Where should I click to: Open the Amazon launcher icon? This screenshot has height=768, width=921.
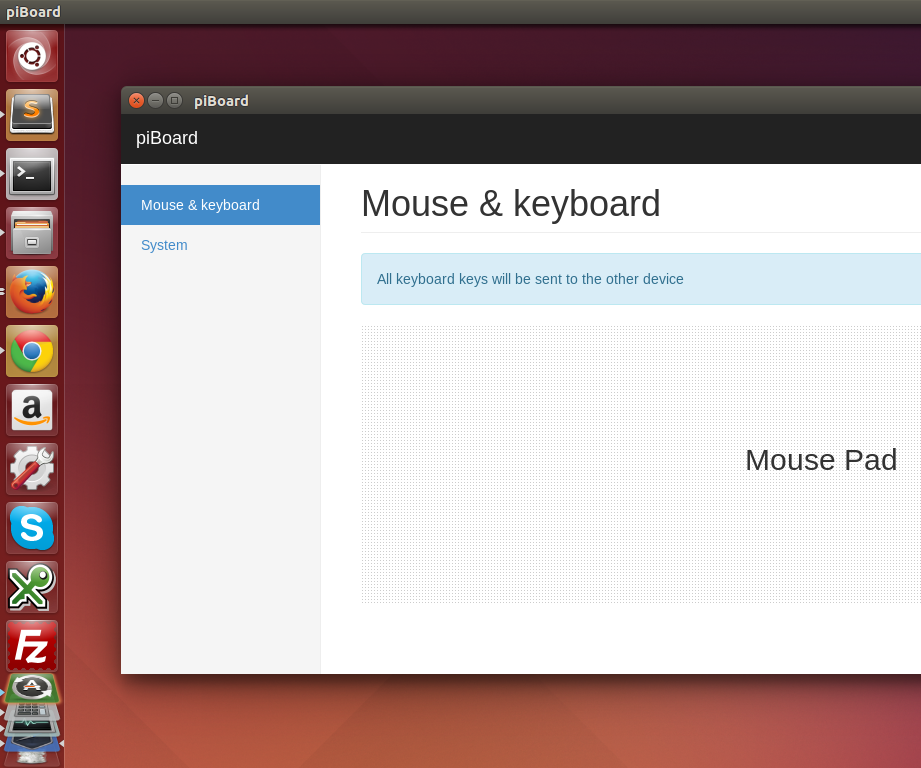(x=31, y=410)
